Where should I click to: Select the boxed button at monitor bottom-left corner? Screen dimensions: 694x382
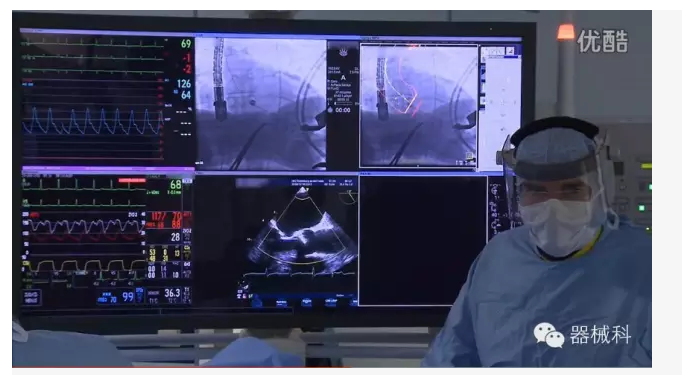(x=31, y=297)
